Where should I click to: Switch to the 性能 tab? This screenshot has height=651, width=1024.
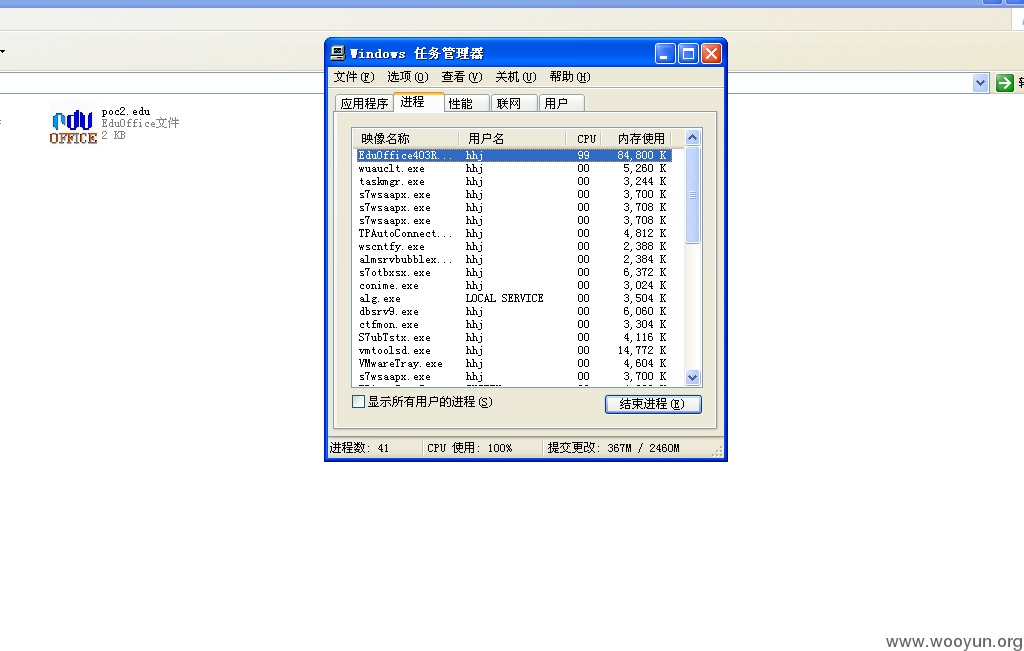click(x=466, y=103)
